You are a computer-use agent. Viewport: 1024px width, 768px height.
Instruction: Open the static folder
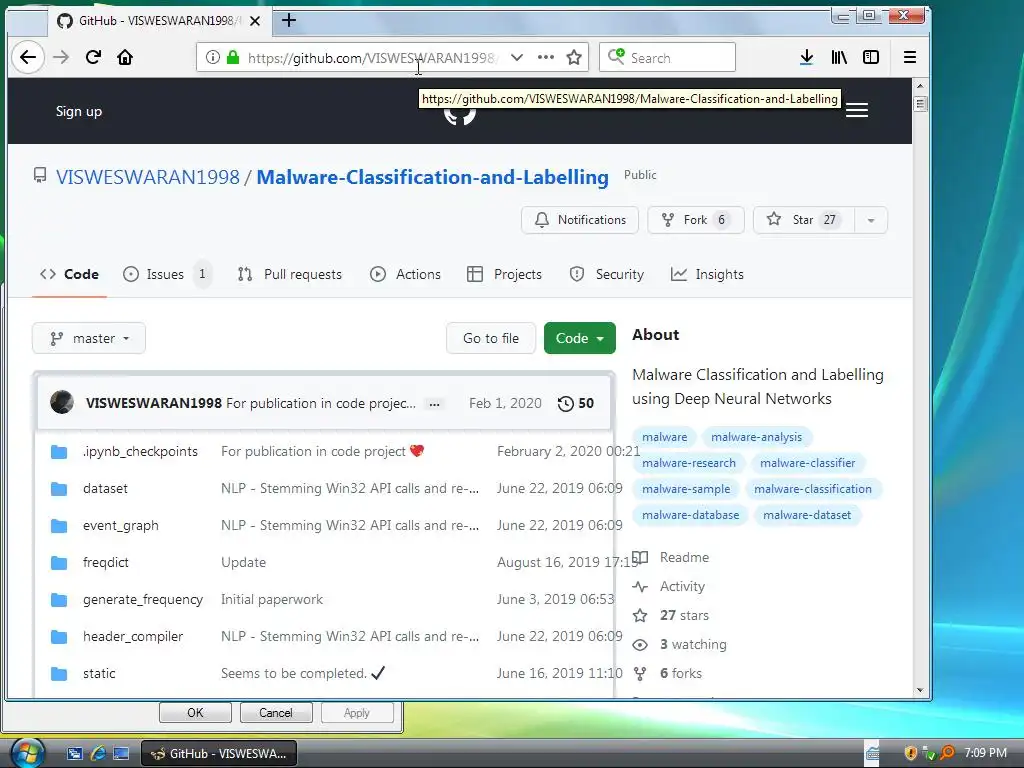click(99, 673)
